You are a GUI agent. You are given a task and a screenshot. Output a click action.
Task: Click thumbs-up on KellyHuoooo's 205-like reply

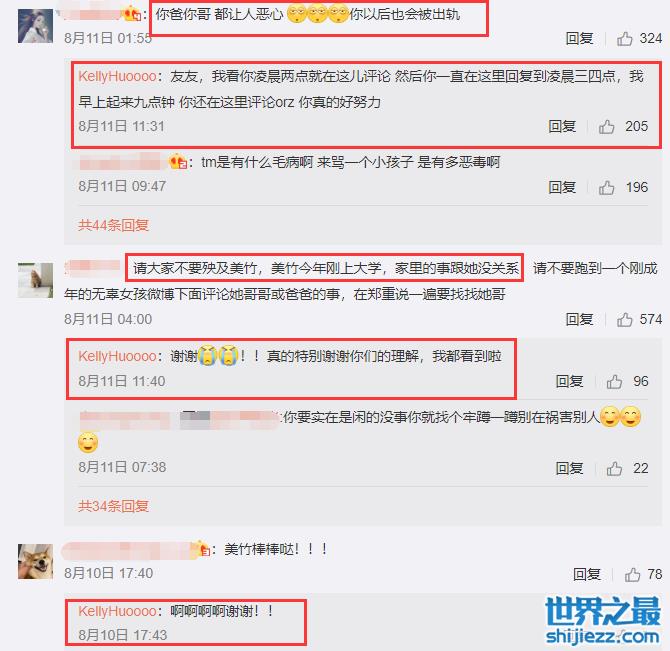(x=606, y=126)
